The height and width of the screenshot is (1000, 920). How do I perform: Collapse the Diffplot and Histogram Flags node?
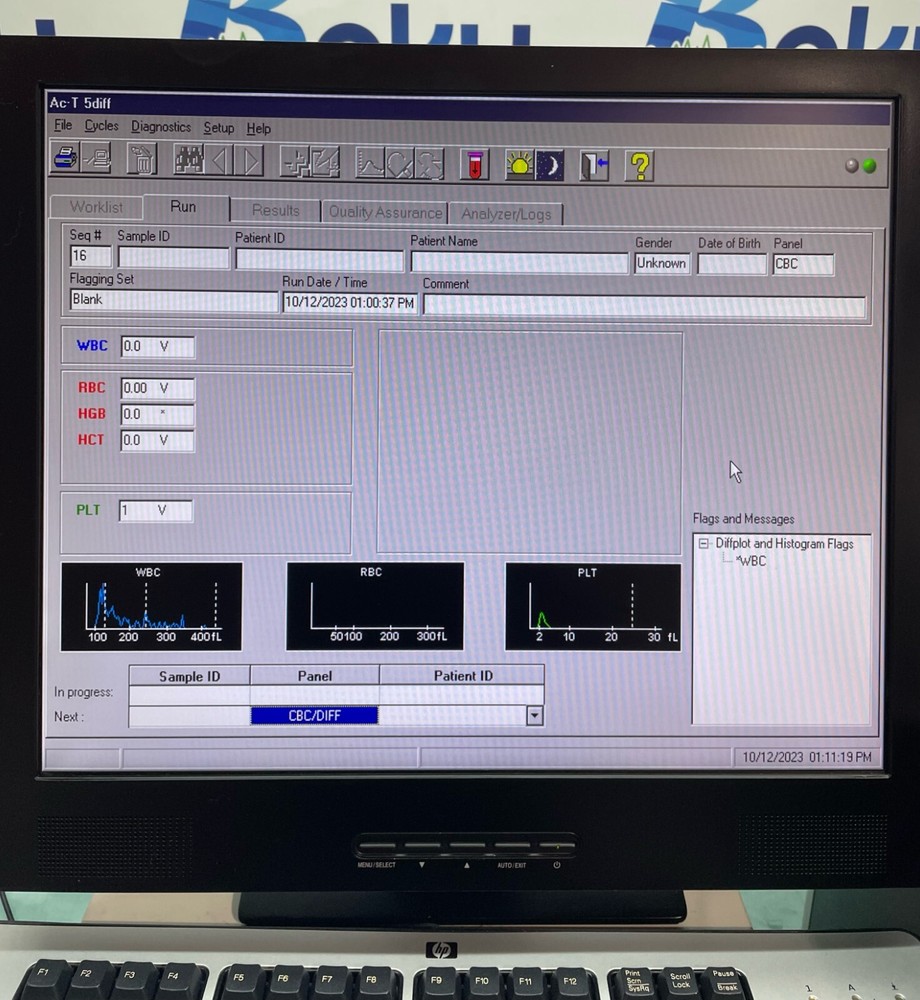(x=706, y=544)
